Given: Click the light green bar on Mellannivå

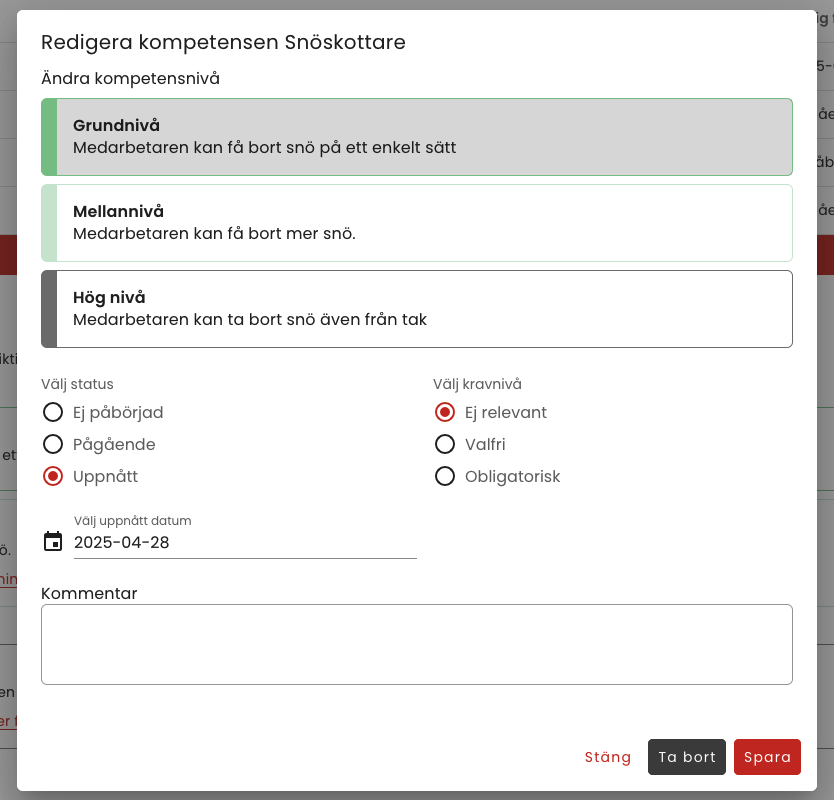Looking at the screenshot, I should click(49, 223).
